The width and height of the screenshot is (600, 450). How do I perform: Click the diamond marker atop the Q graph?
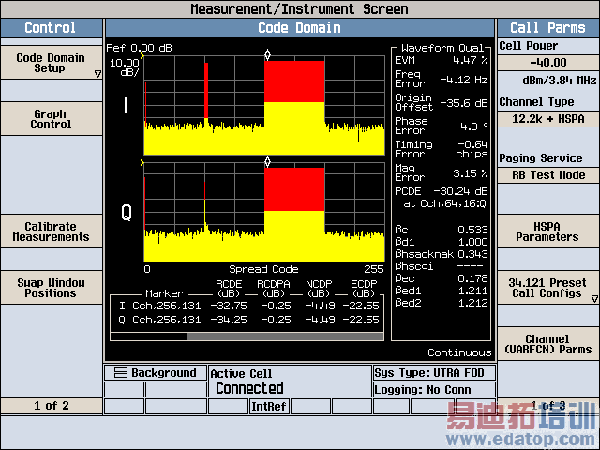coord(267,162)
